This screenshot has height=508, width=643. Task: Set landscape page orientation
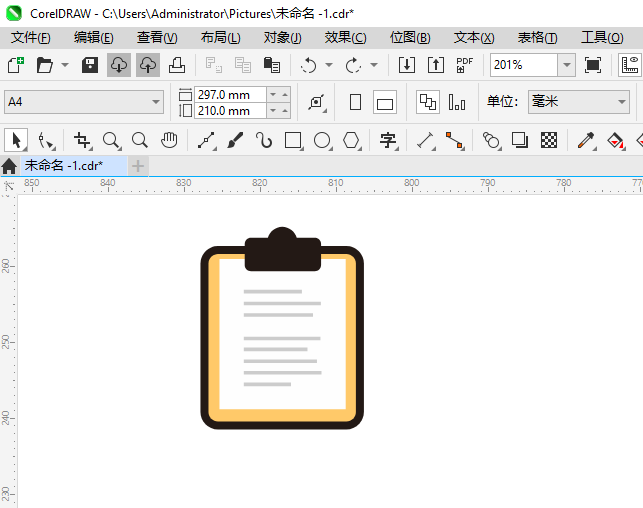click(x=385, y=102)
